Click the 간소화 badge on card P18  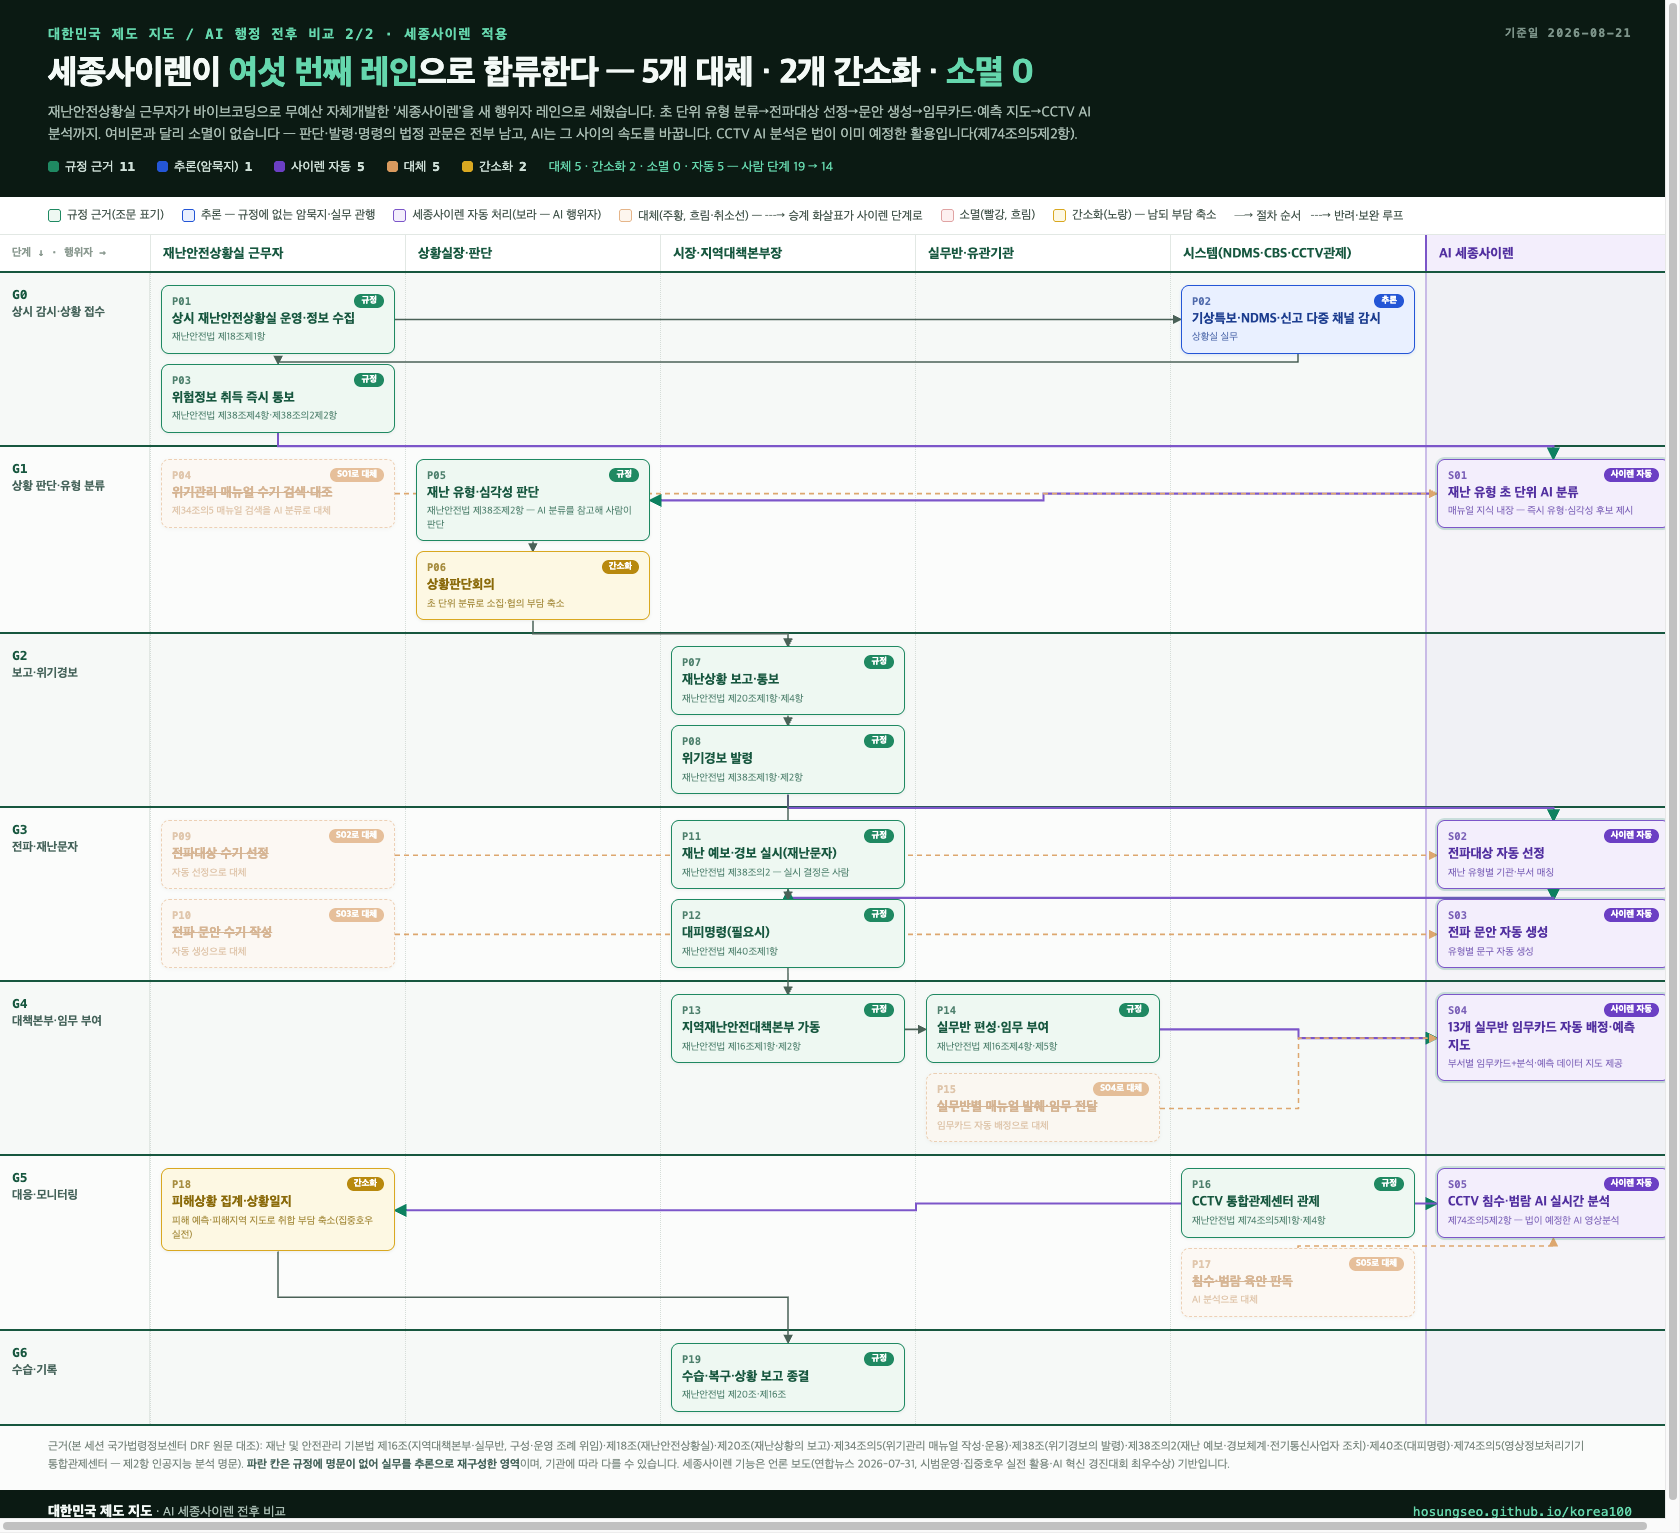366,1184
